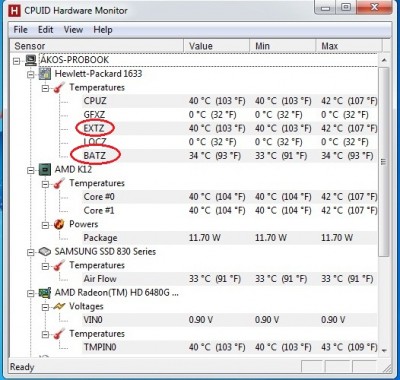
Task: Collapse the AMD Radeon HD 6480G node
Action: click(x=31, y=294)
